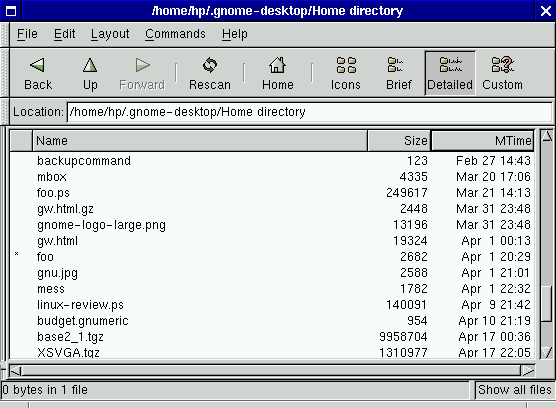This screenshot has width=556, height=408.
Task: Click the vertical scrollbar down arrow
Action: [x=547, y=352]
